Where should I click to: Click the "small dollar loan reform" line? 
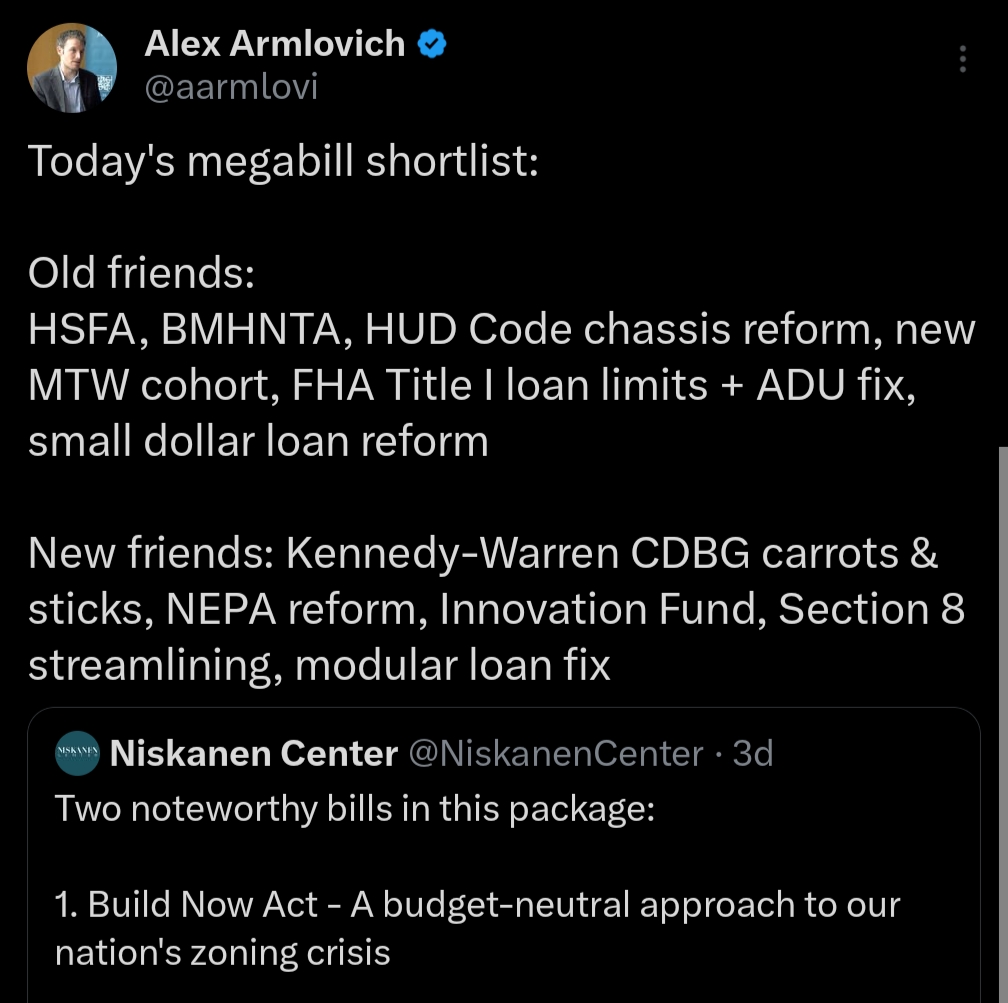click(x=258, y=441)
